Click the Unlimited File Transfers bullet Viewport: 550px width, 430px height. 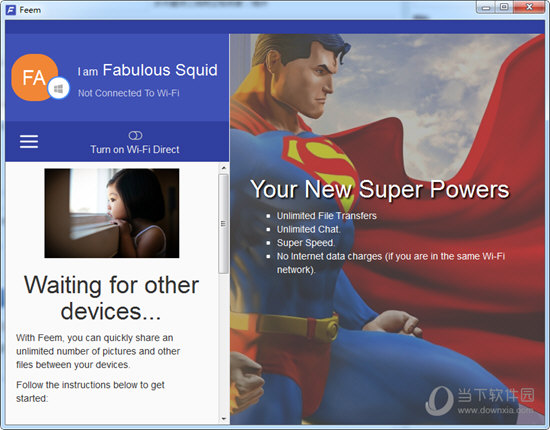(x=327, y=216)
